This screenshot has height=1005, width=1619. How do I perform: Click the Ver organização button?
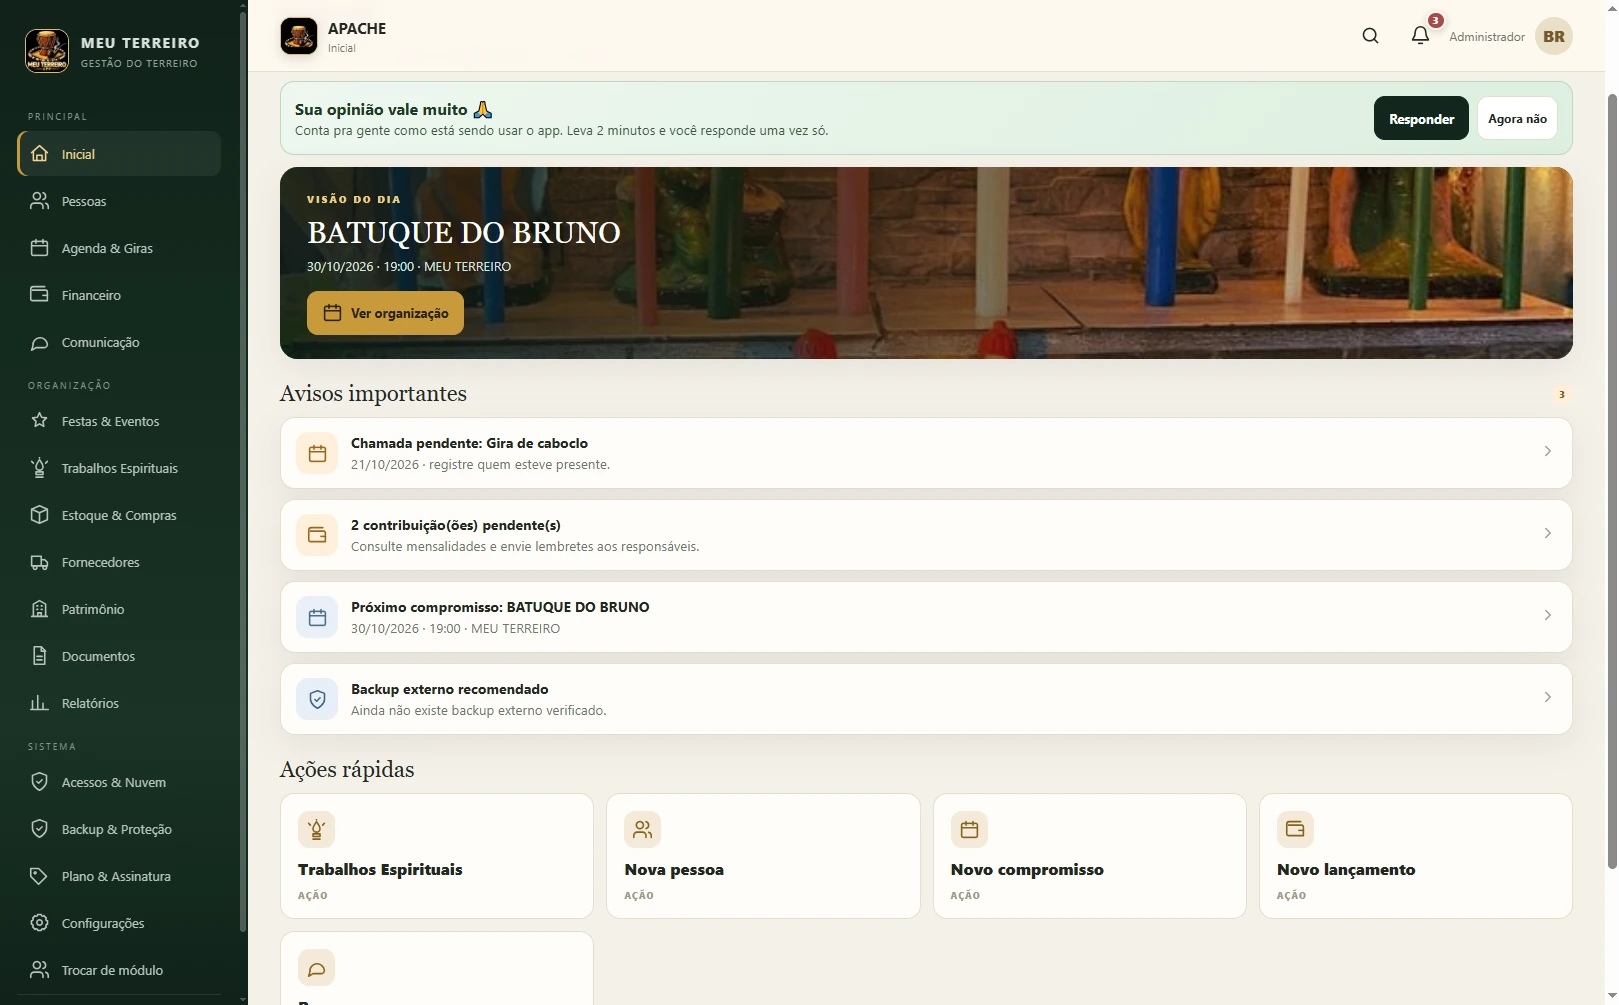click(x=385, y=313)
